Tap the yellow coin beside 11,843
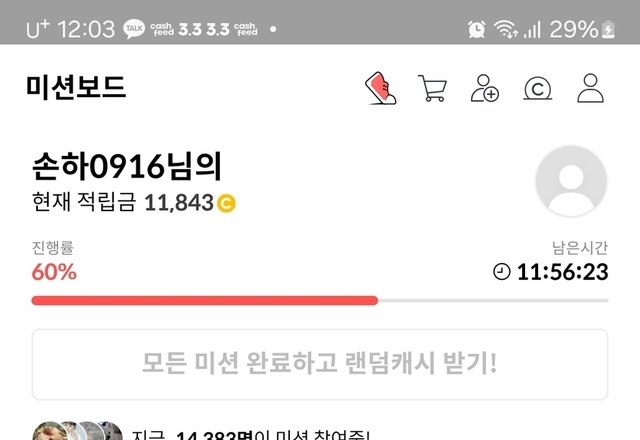640x440 pixels. (x=226, y=203)
